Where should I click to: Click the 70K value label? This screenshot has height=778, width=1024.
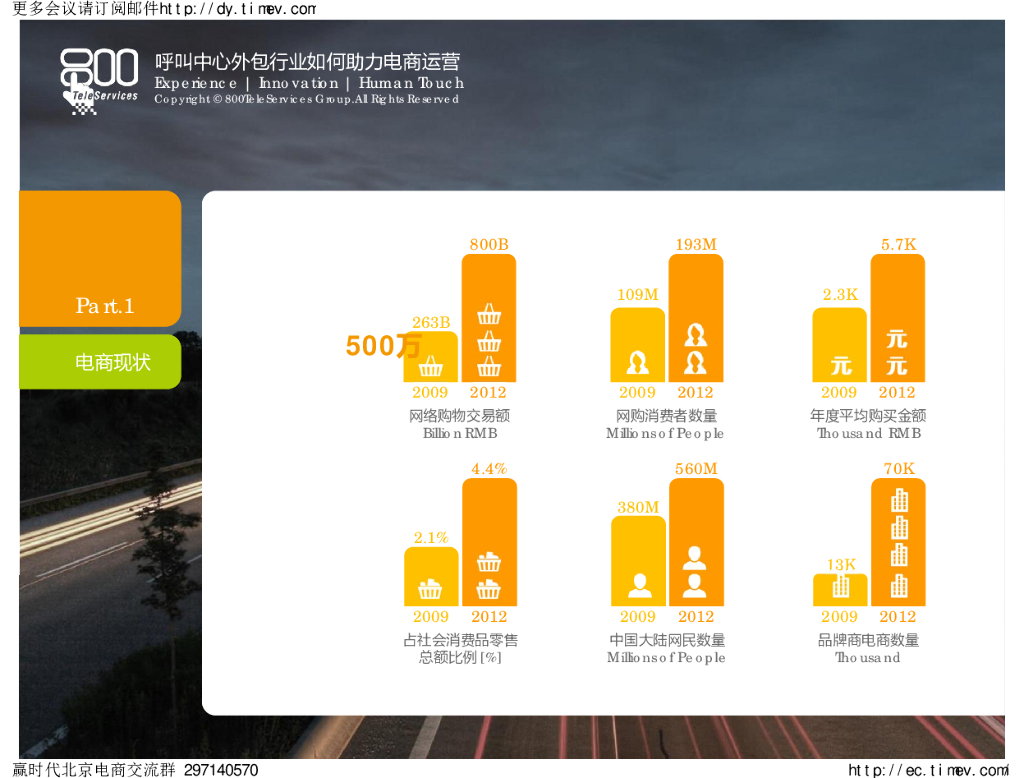[899, 468]
